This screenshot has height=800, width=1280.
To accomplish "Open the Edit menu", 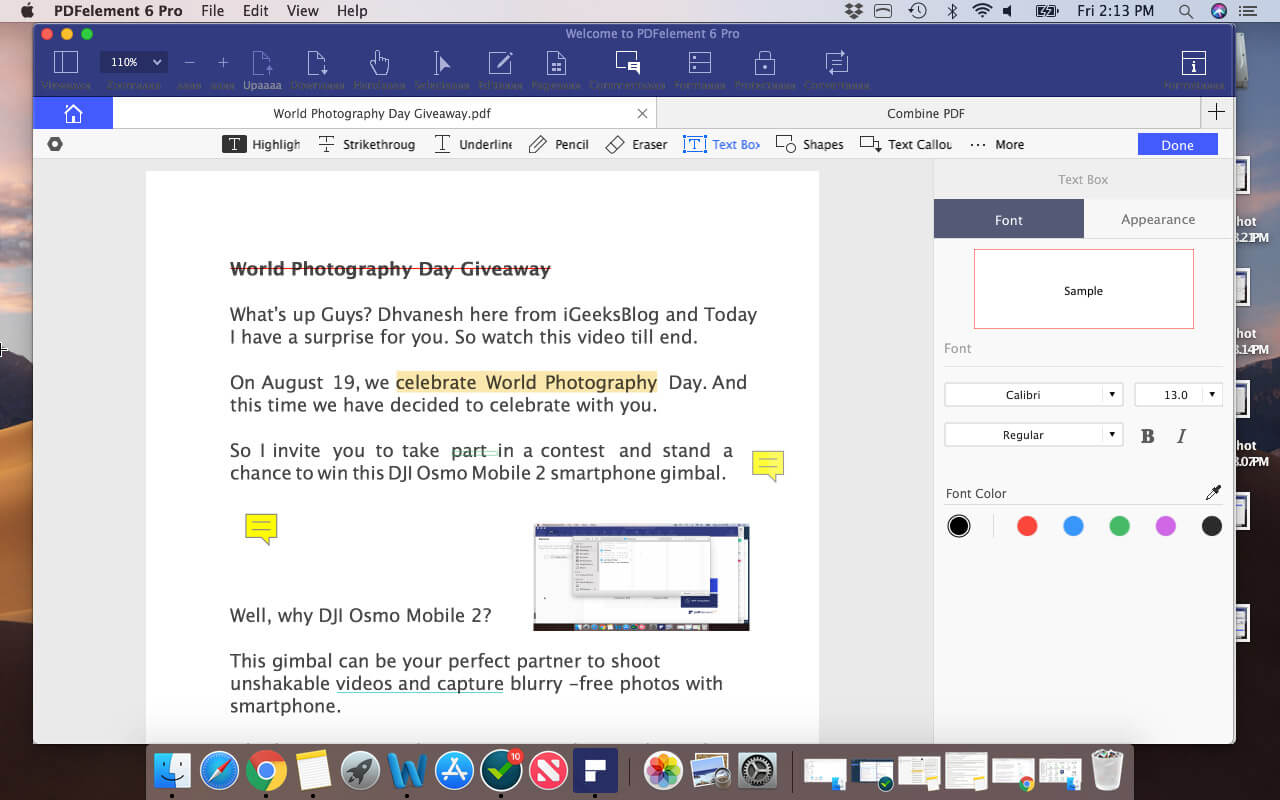I will [x=255, y=10].
